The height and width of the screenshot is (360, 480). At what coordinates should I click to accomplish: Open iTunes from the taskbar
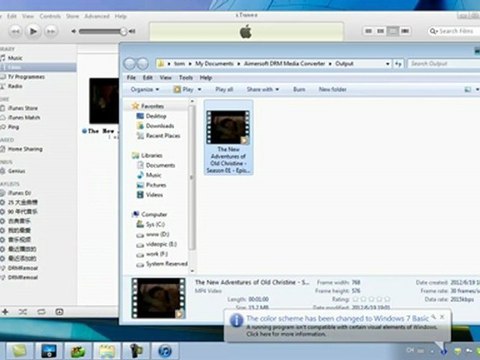pyautogui.click(x=165, y=351)
